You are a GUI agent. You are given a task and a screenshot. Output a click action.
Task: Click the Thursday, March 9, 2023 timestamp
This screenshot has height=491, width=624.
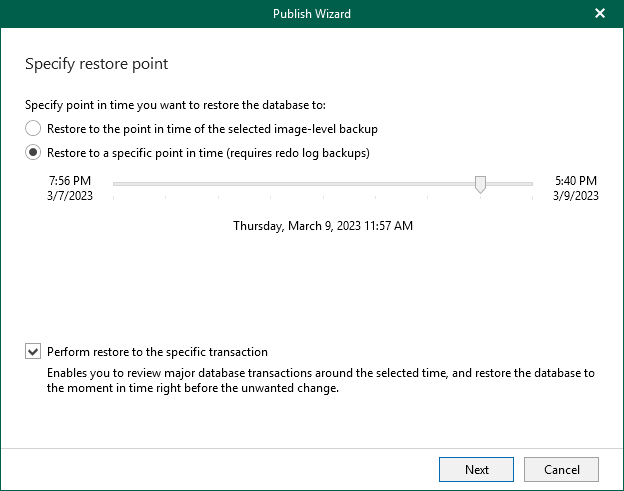click(322, 226)
